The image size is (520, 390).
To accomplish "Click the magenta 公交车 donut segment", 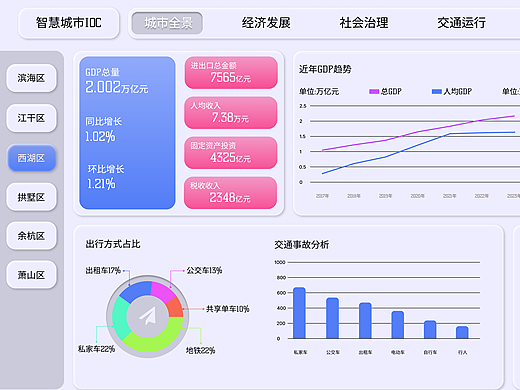I will click(x=162, y=292).
